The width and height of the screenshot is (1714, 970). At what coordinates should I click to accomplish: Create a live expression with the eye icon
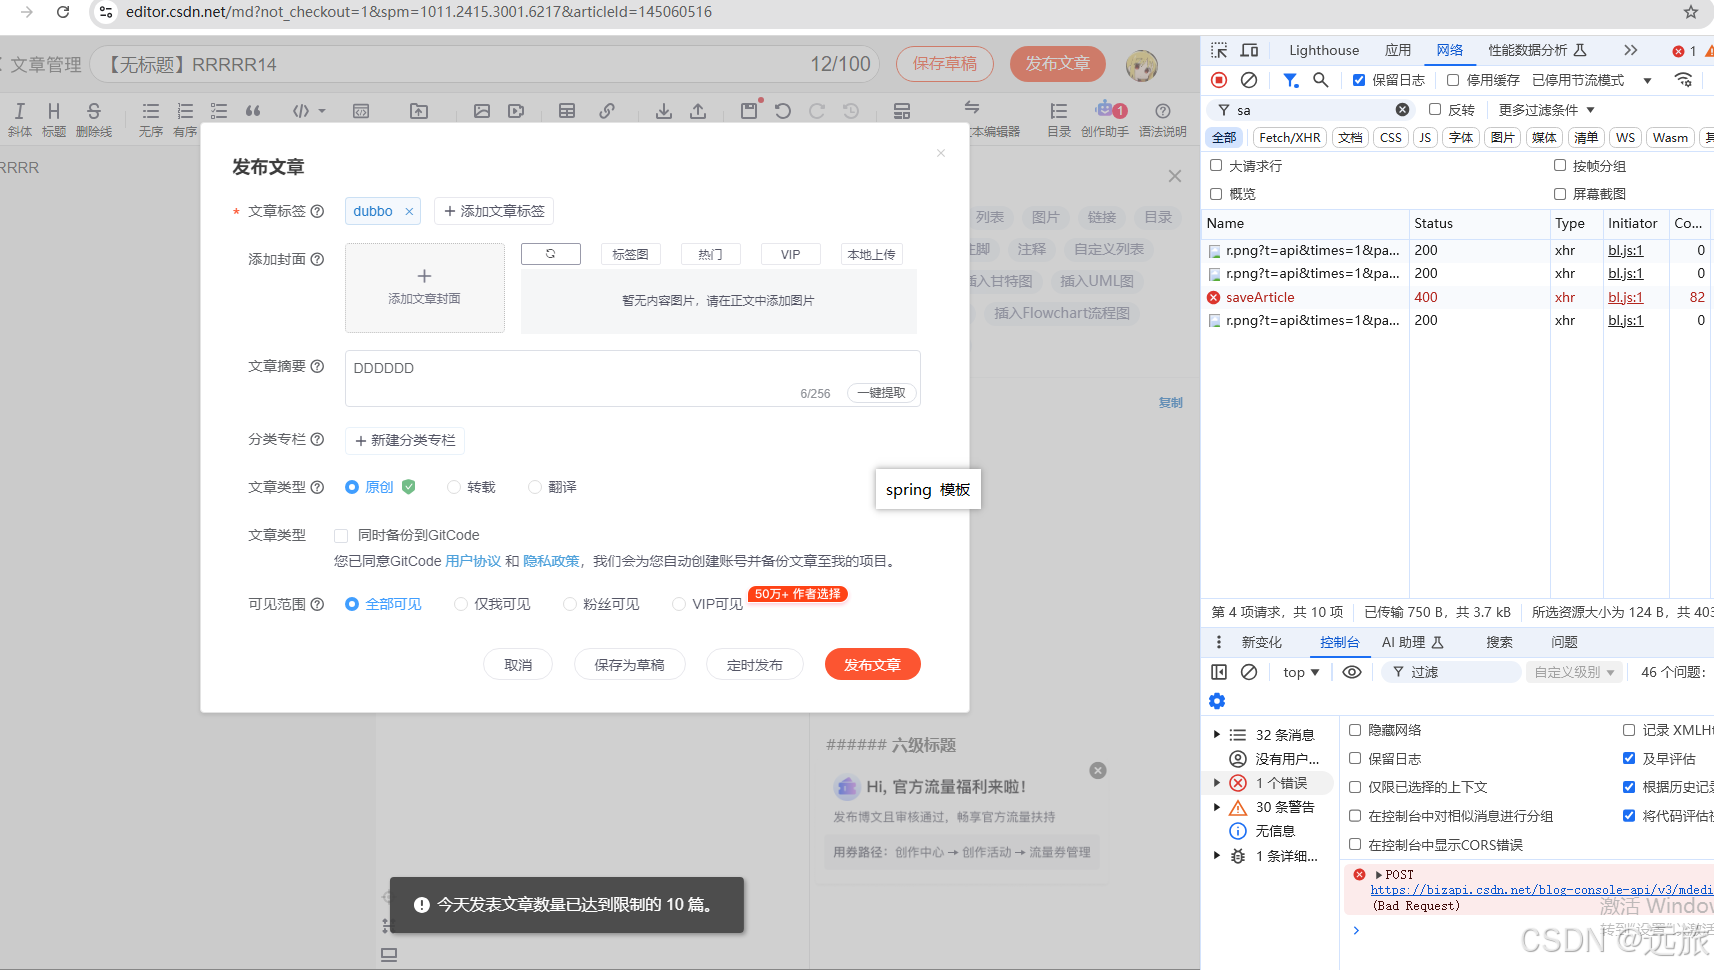click(x=1352, y=672)
